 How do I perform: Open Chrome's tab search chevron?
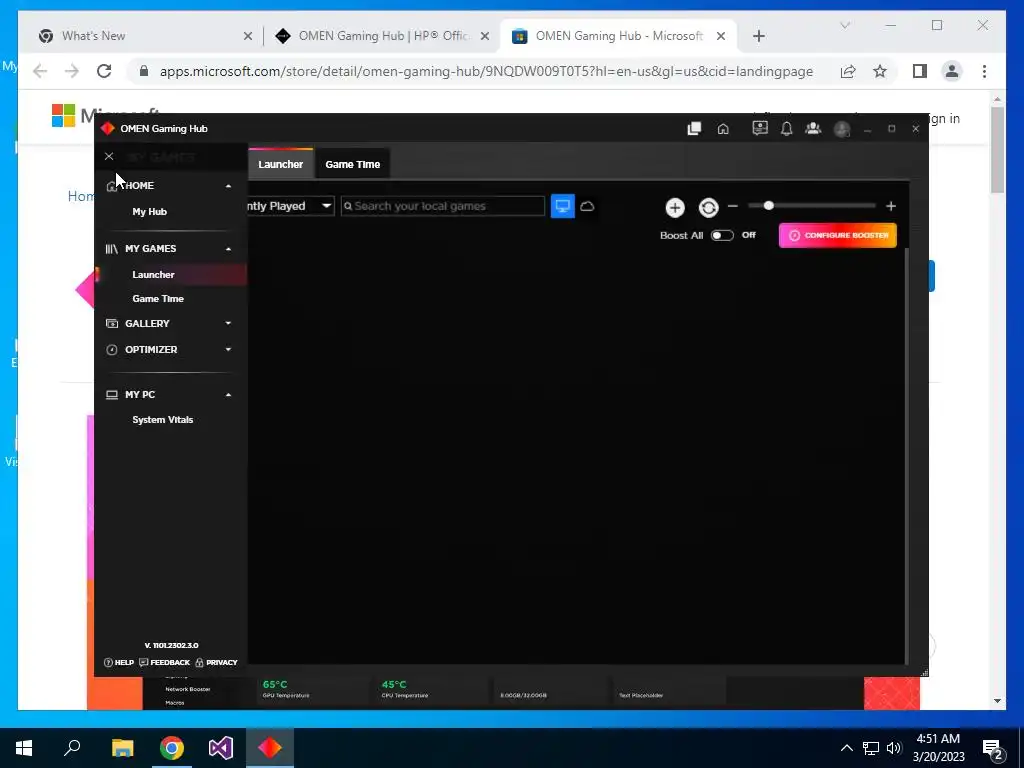(x=845, y=25)
